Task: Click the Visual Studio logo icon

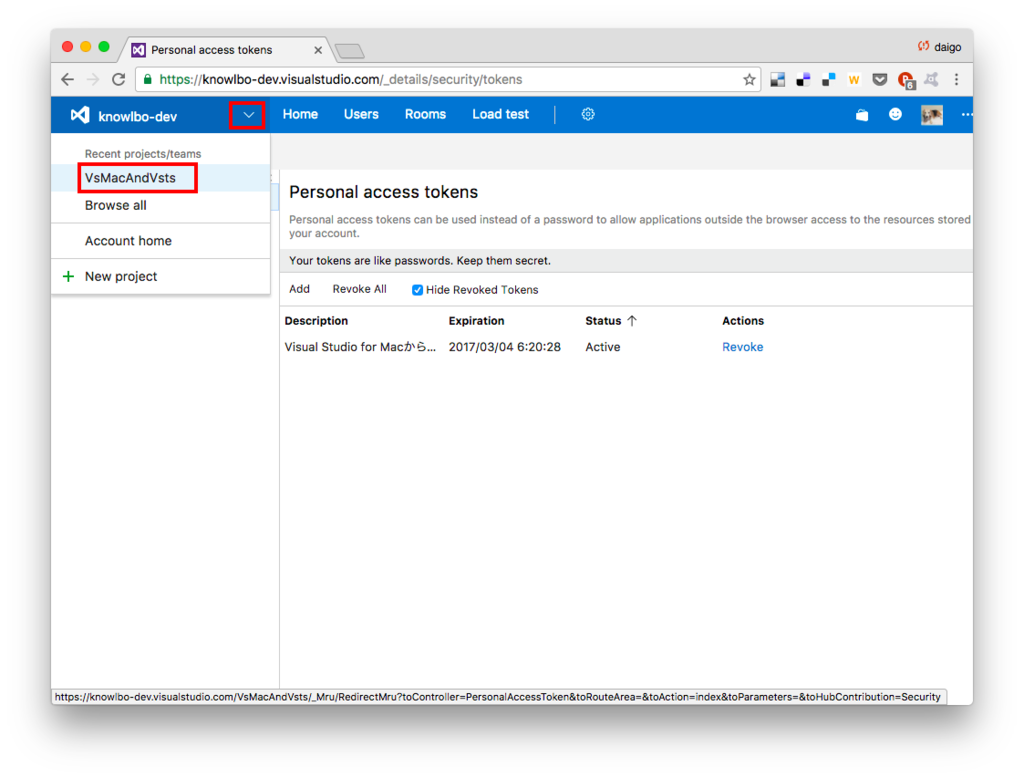Action: tap(80, 115)
